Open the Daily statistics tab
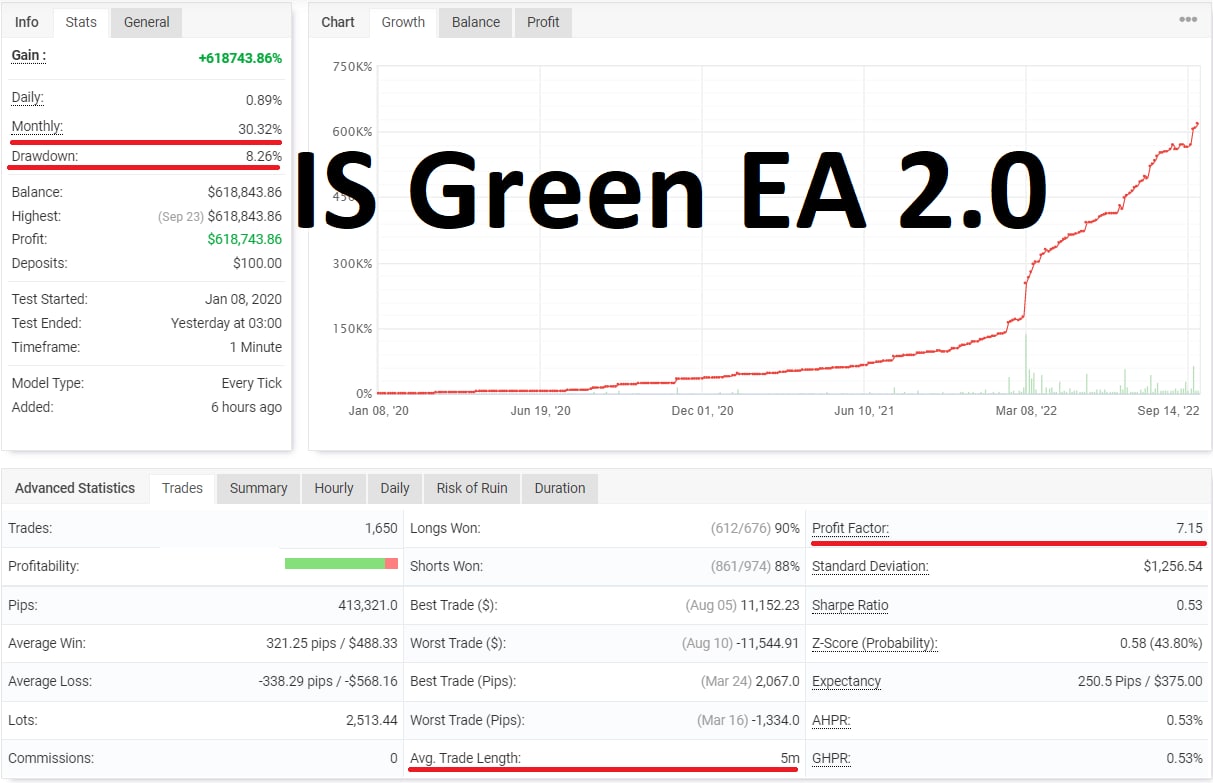 395,488
